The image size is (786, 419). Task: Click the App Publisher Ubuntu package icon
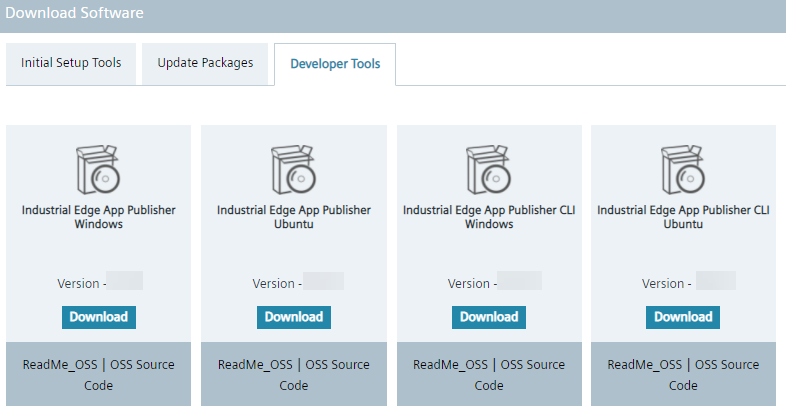(293, 169)
